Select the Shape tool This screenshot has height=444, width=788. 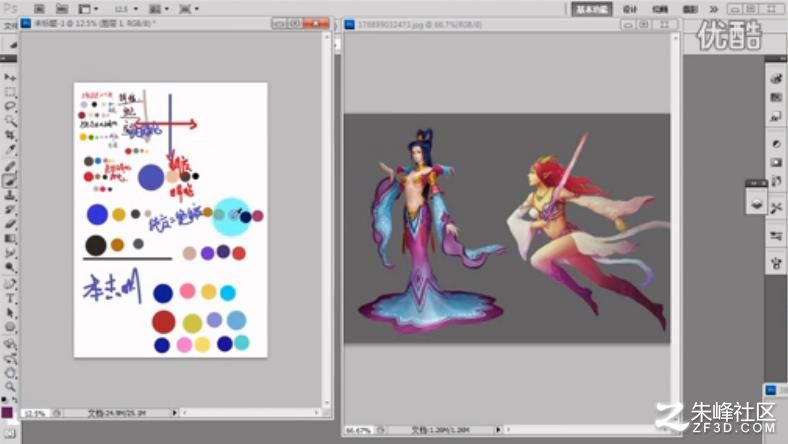10,327
